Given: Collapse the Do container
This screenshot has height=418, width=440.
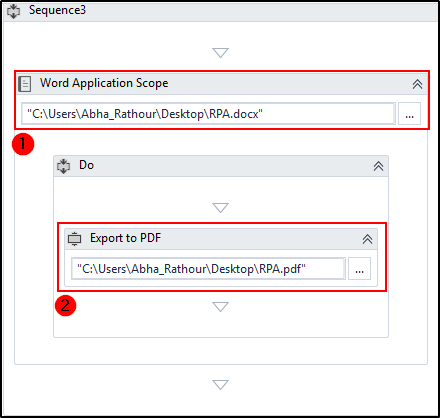Looking at the screenshot, I should (378, 166).
